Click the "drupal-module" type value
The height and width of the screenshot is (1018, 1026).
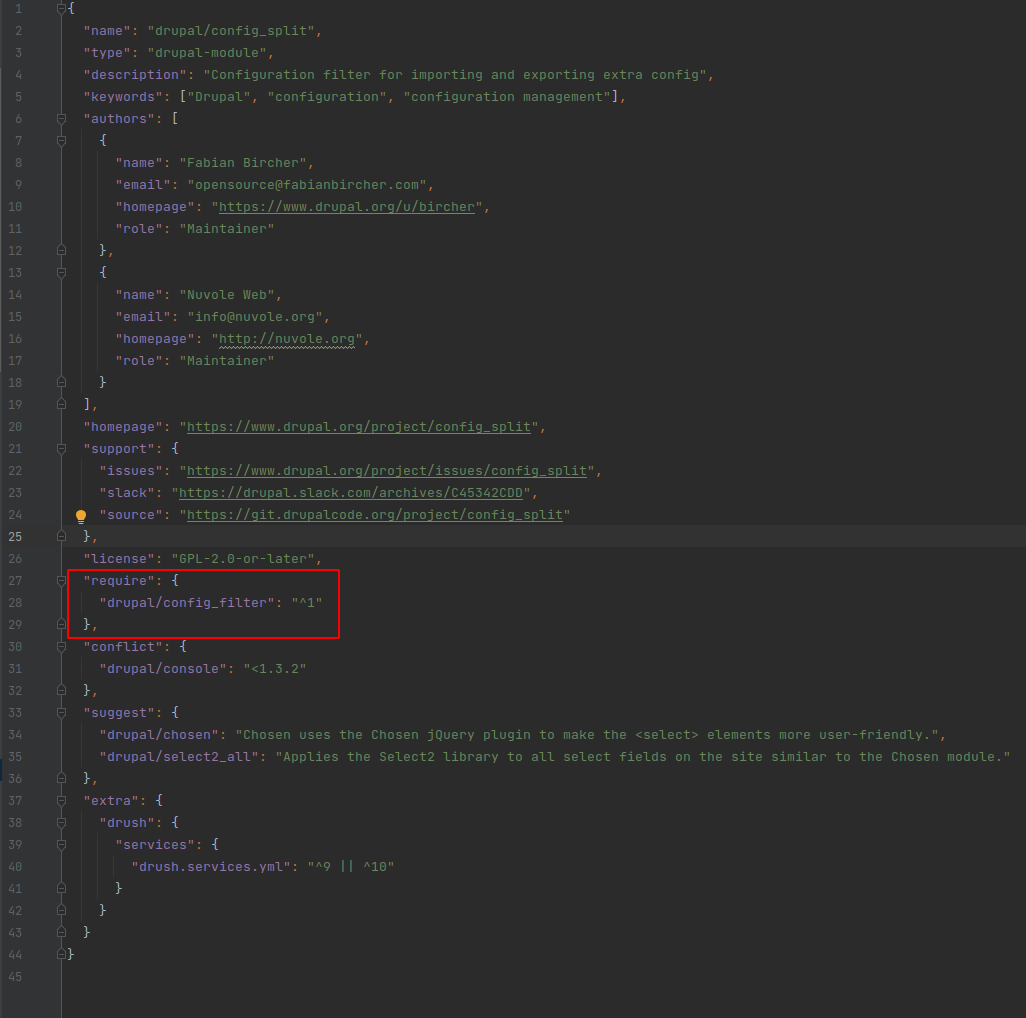pyautogui.click(x=207, y=52)
